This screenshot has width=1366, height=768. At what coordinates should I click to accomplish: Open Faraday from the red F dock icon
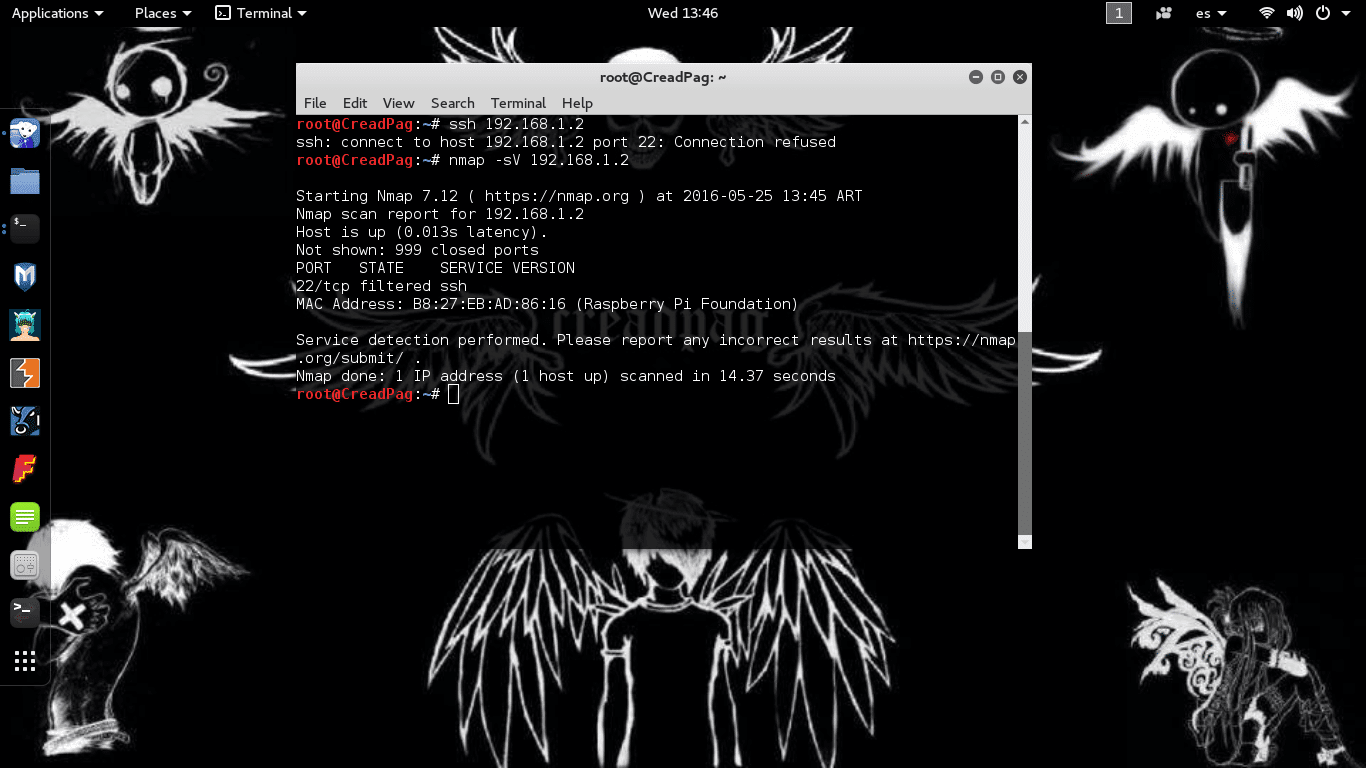(24, 468)
